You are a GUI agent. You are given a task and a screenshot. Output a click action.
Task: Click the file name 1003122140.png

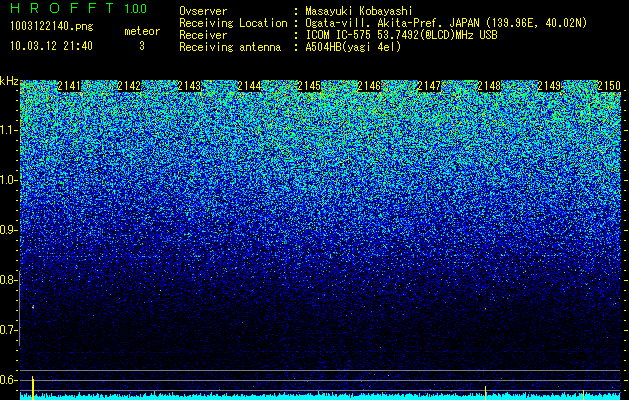tap(52, 26)
